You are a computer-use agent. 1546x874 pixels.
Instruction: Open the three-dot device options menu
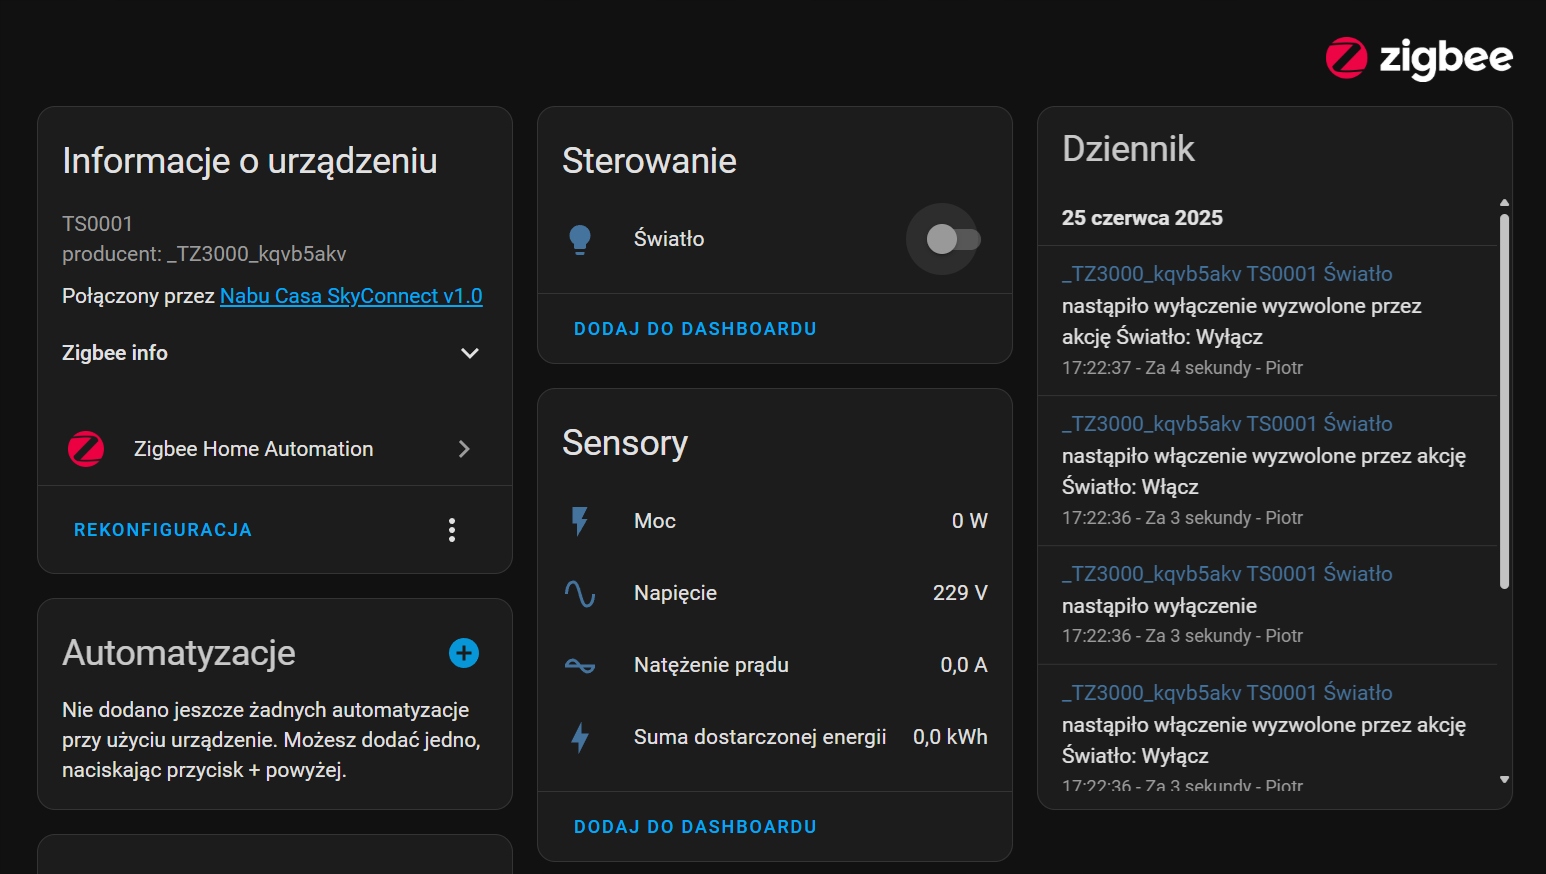[x=452, y=530]
